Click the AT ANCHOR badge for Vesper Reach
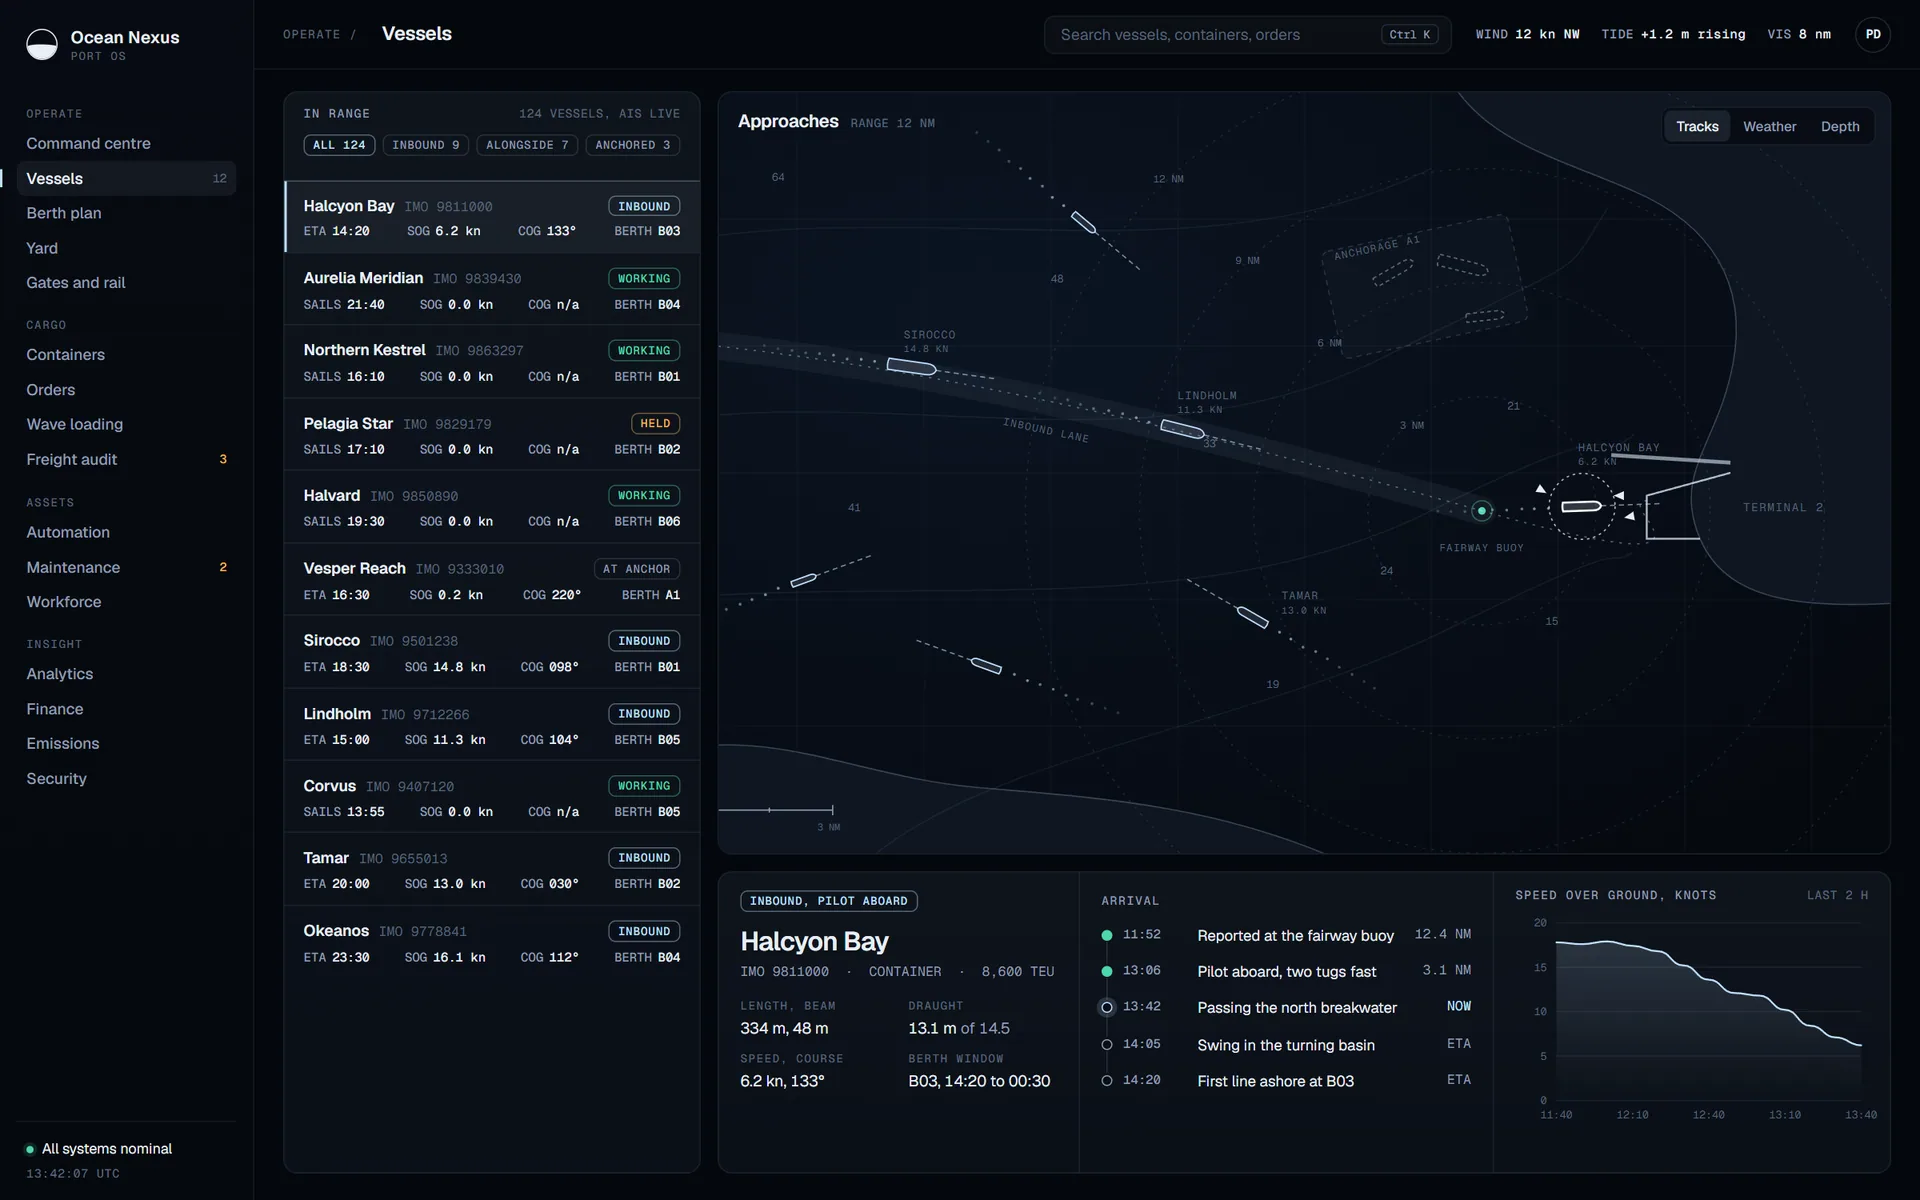The width and height of the screenshot is (1920, 1200). 637,569
